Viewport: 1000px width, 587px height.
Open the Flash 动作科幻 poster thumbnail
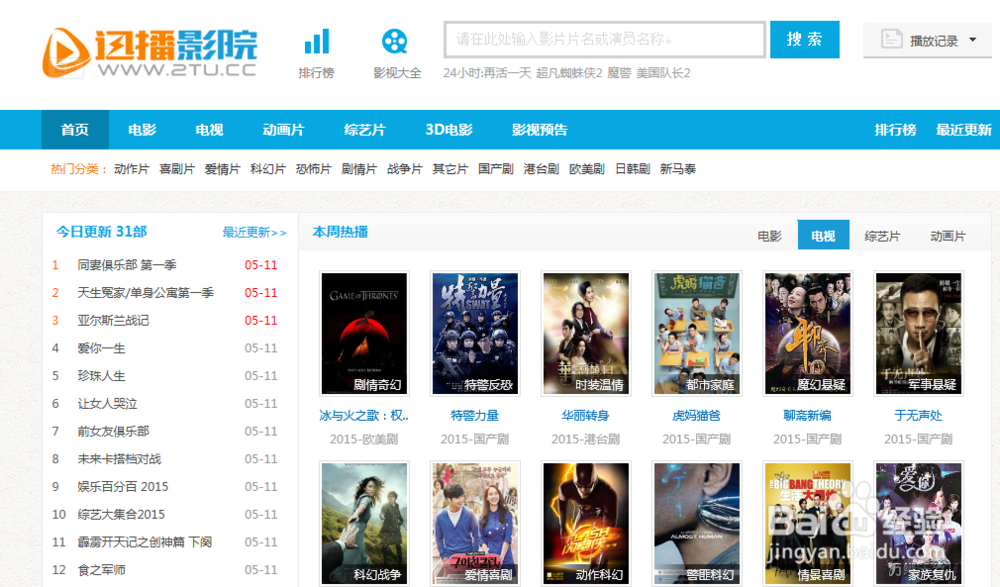(585, 523)
